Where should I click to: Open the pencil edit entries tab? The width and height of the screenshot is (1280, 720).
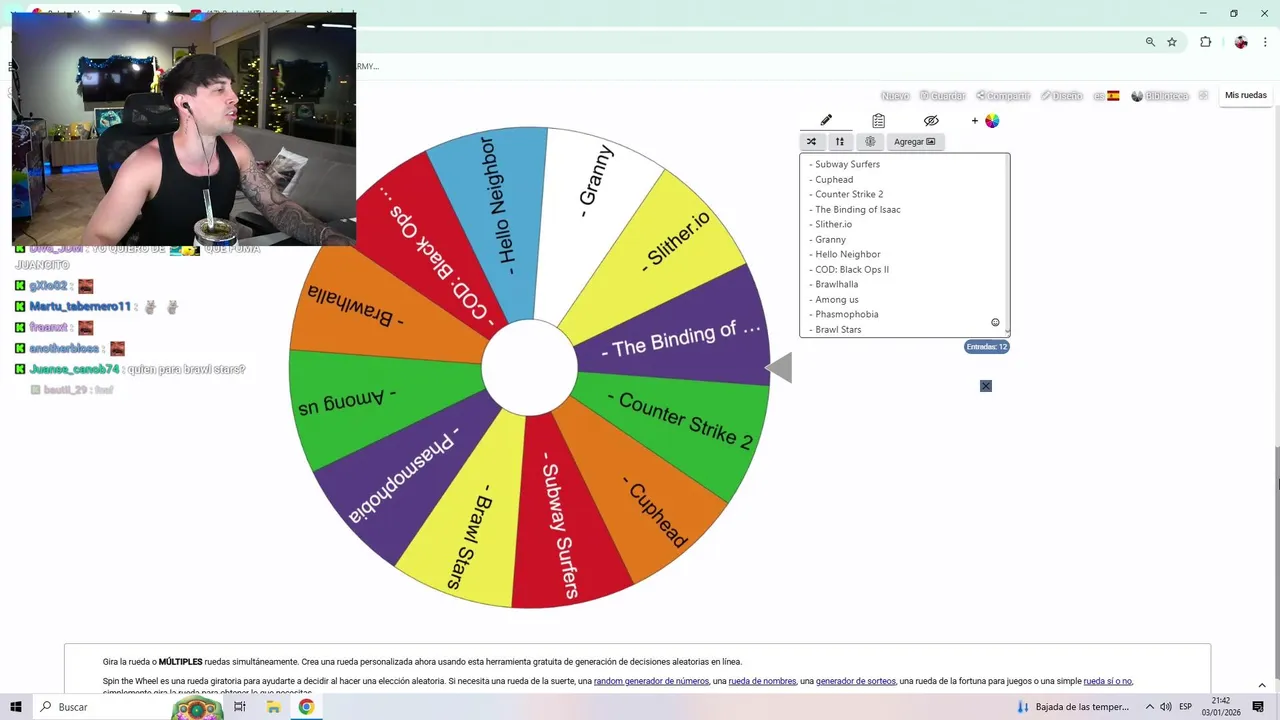click(826, 121)
